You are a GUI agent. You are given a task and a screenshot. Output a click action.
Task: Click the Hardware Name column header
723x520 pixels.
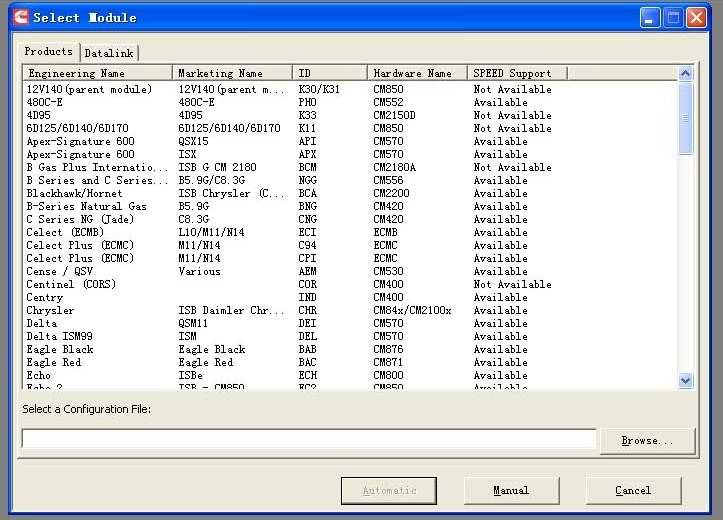(417, 73)
